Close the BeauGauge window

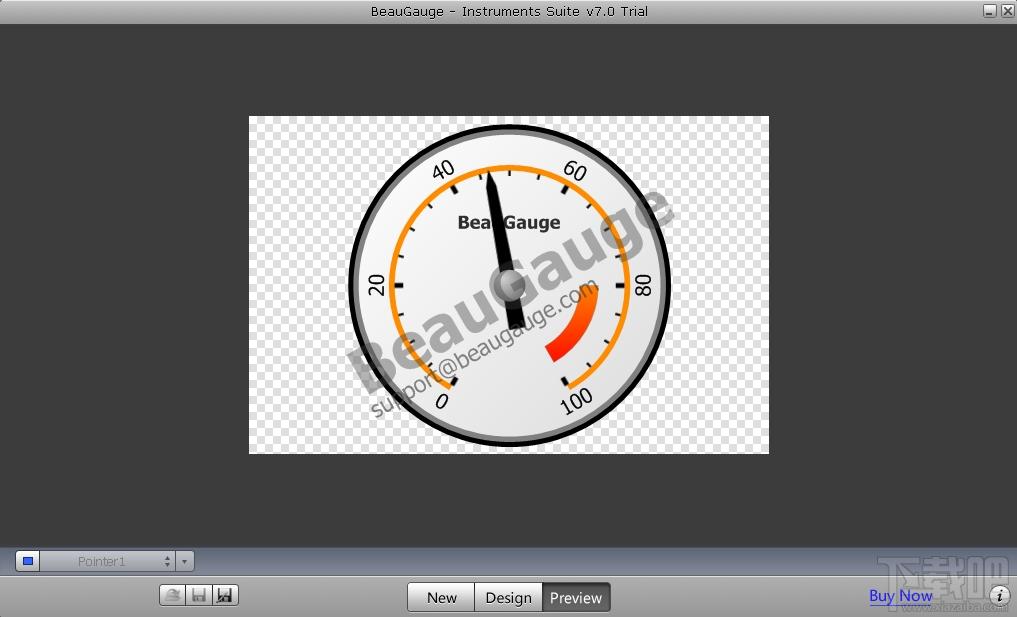click(1007, 11)
